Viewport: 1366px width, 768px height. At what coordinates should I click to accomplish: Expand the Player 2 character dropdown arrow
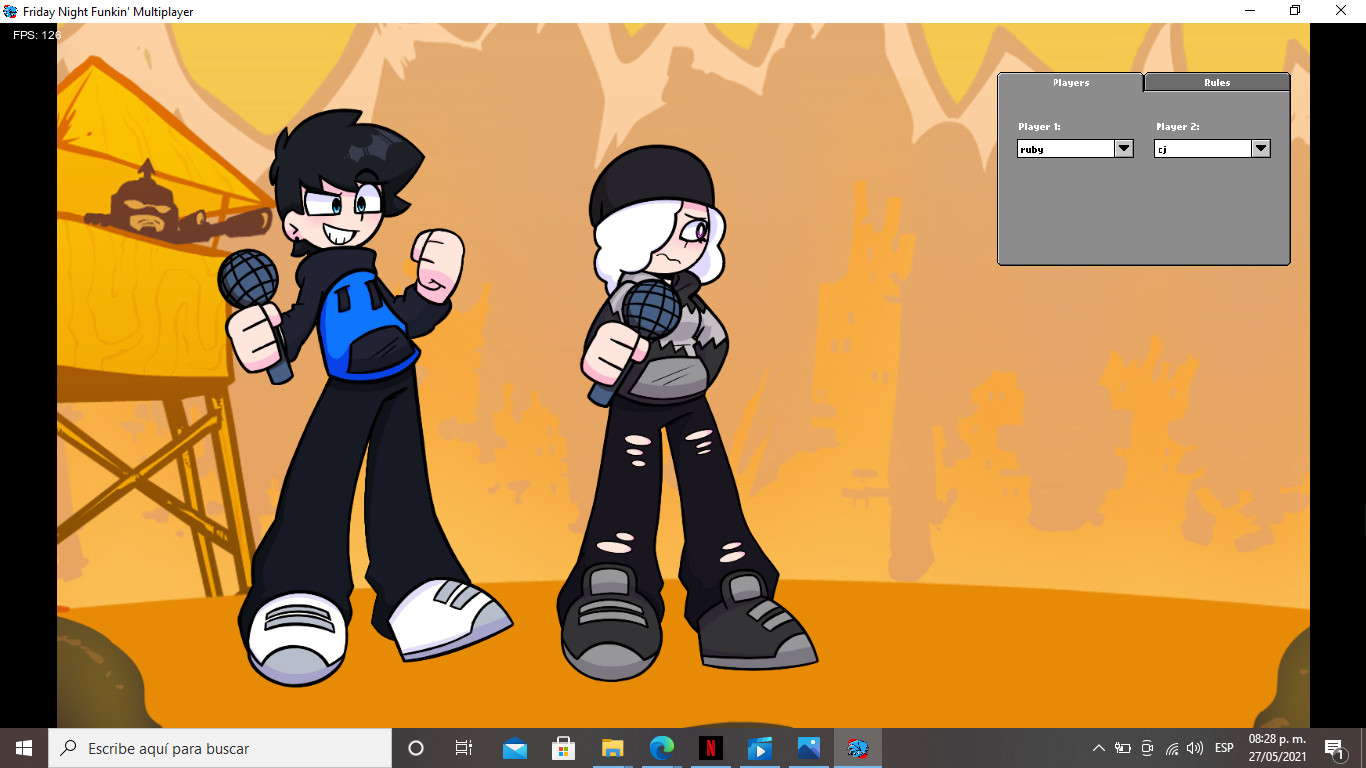coord(1261,148)
